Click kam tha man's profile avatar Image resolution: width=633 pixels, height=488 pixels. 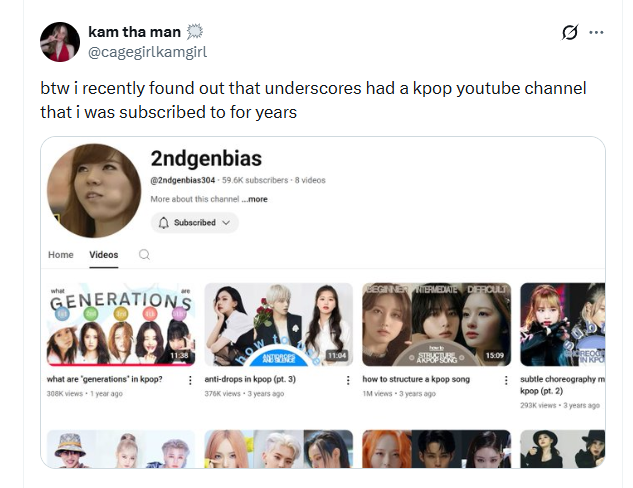click(x=60, y=42)
